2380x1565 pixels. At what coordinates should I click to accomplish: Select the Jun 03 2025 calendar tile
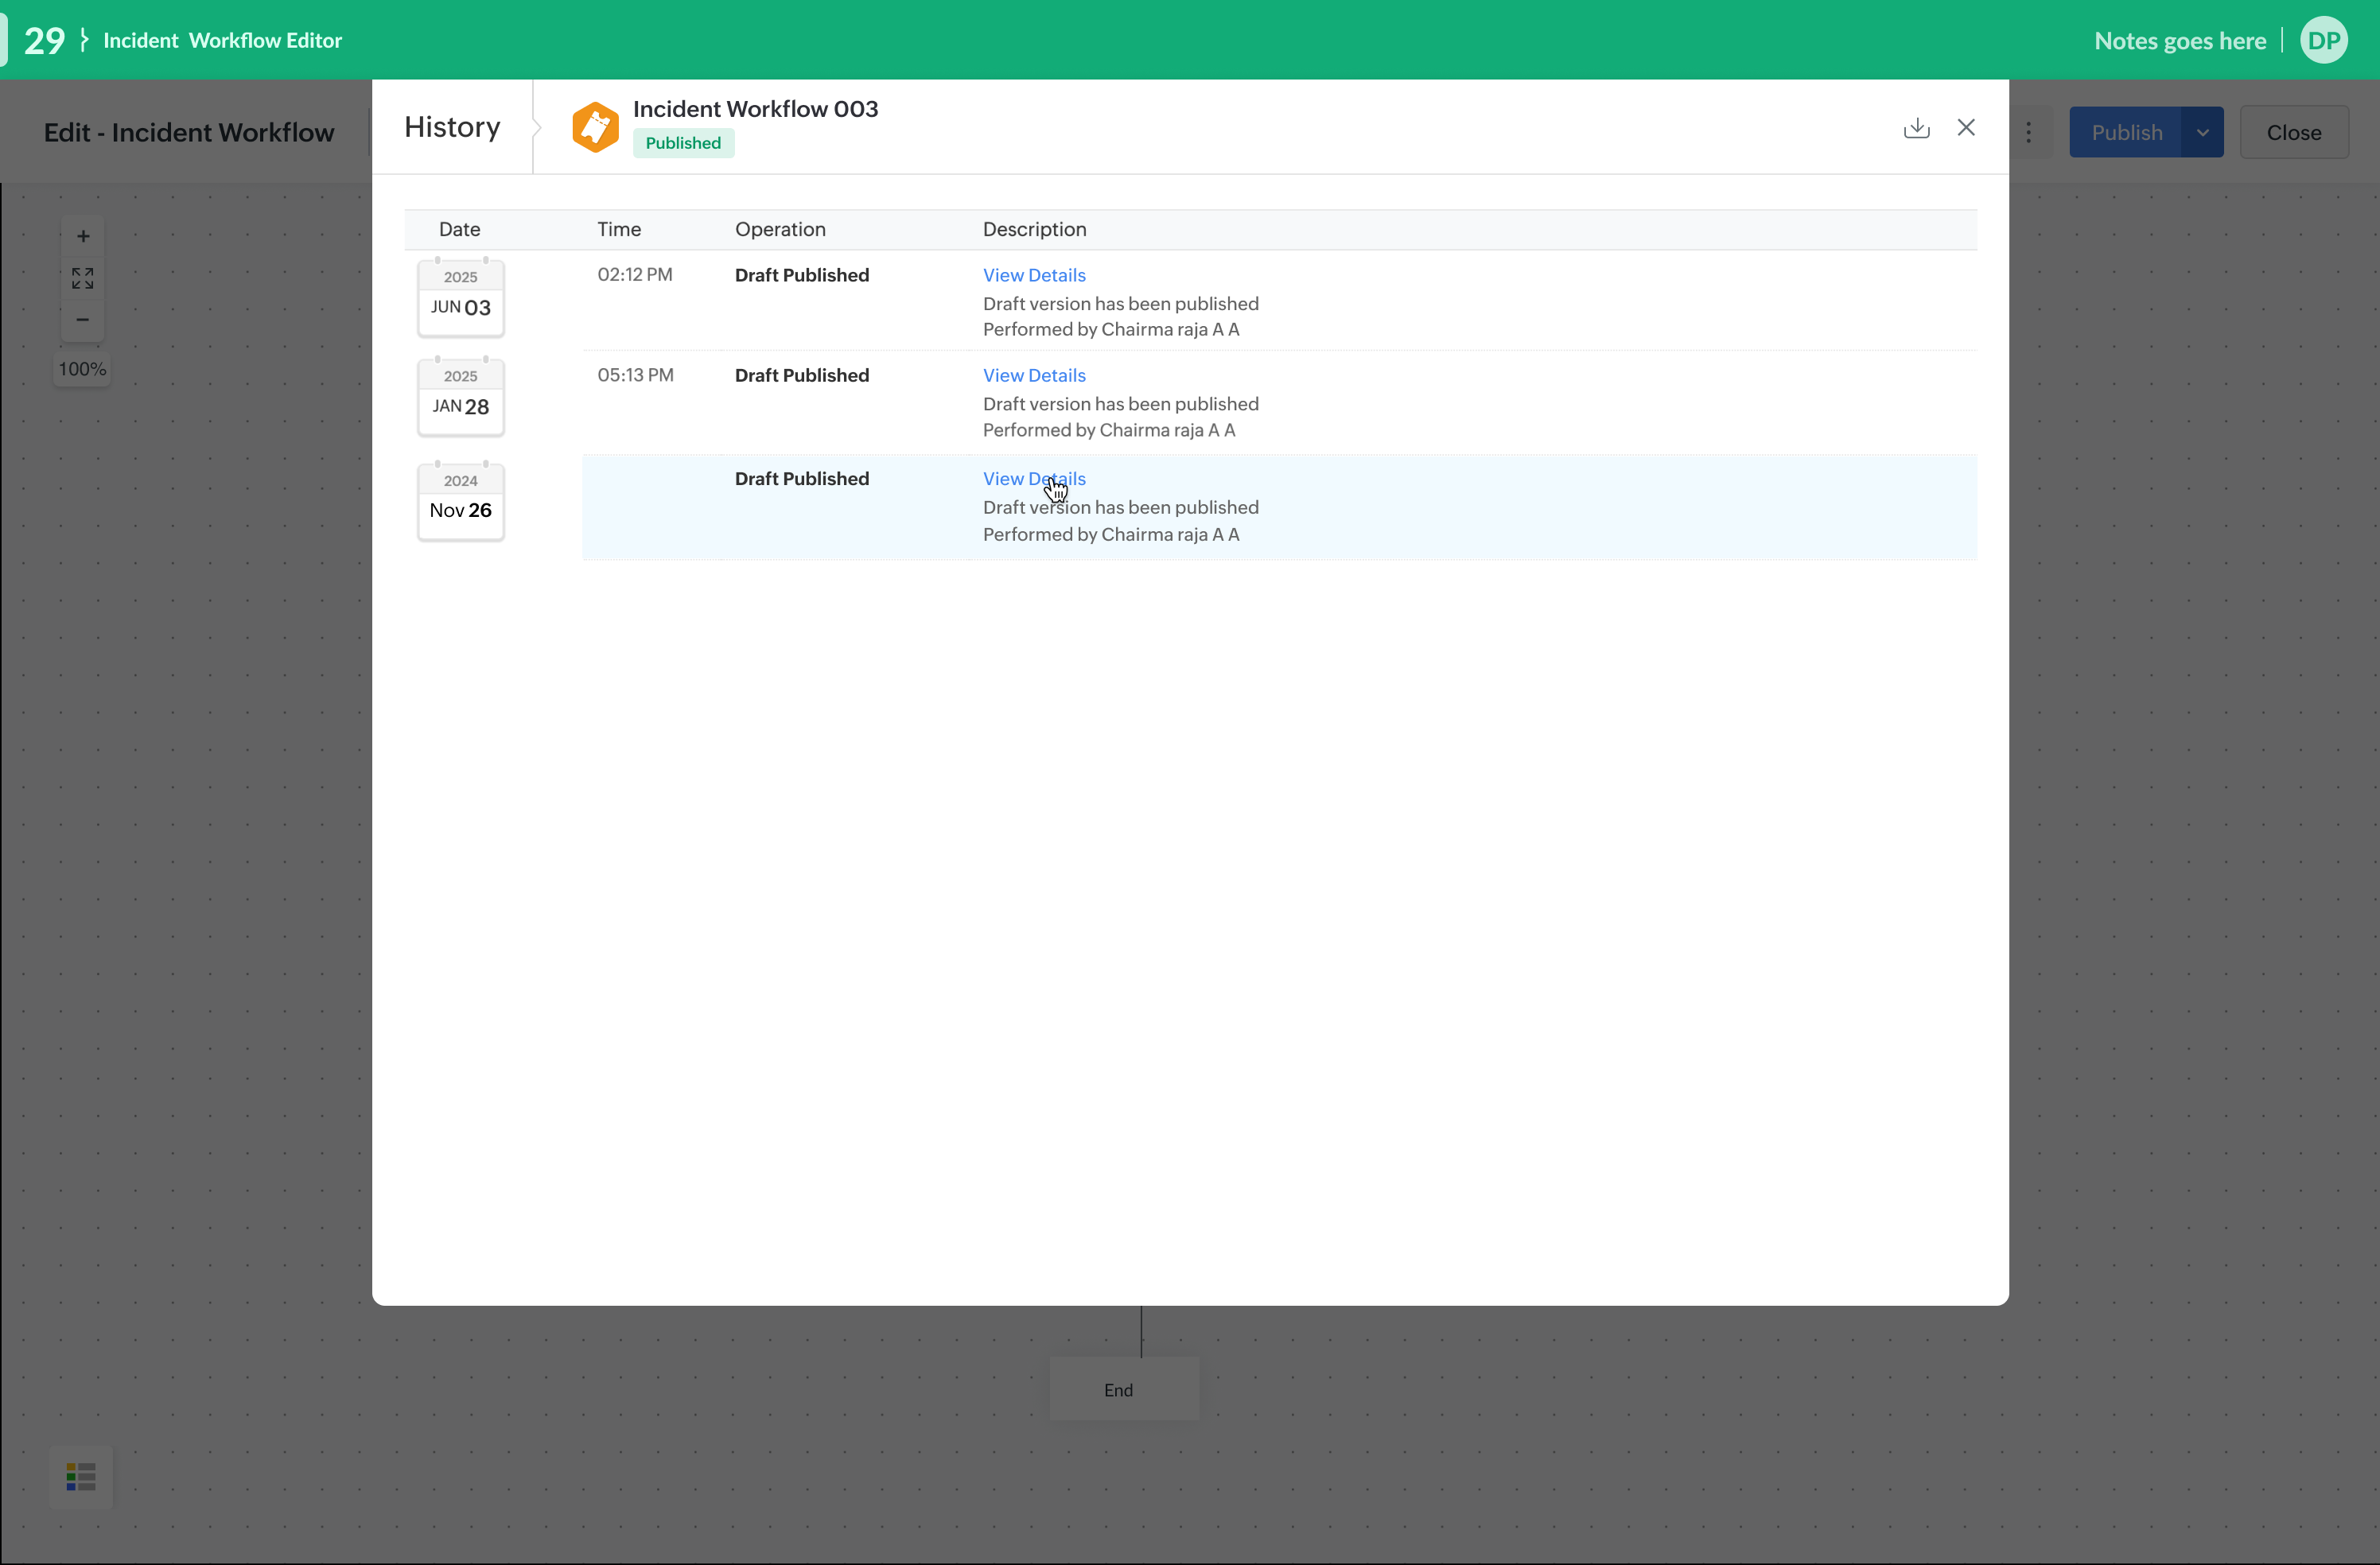[460, 298]
